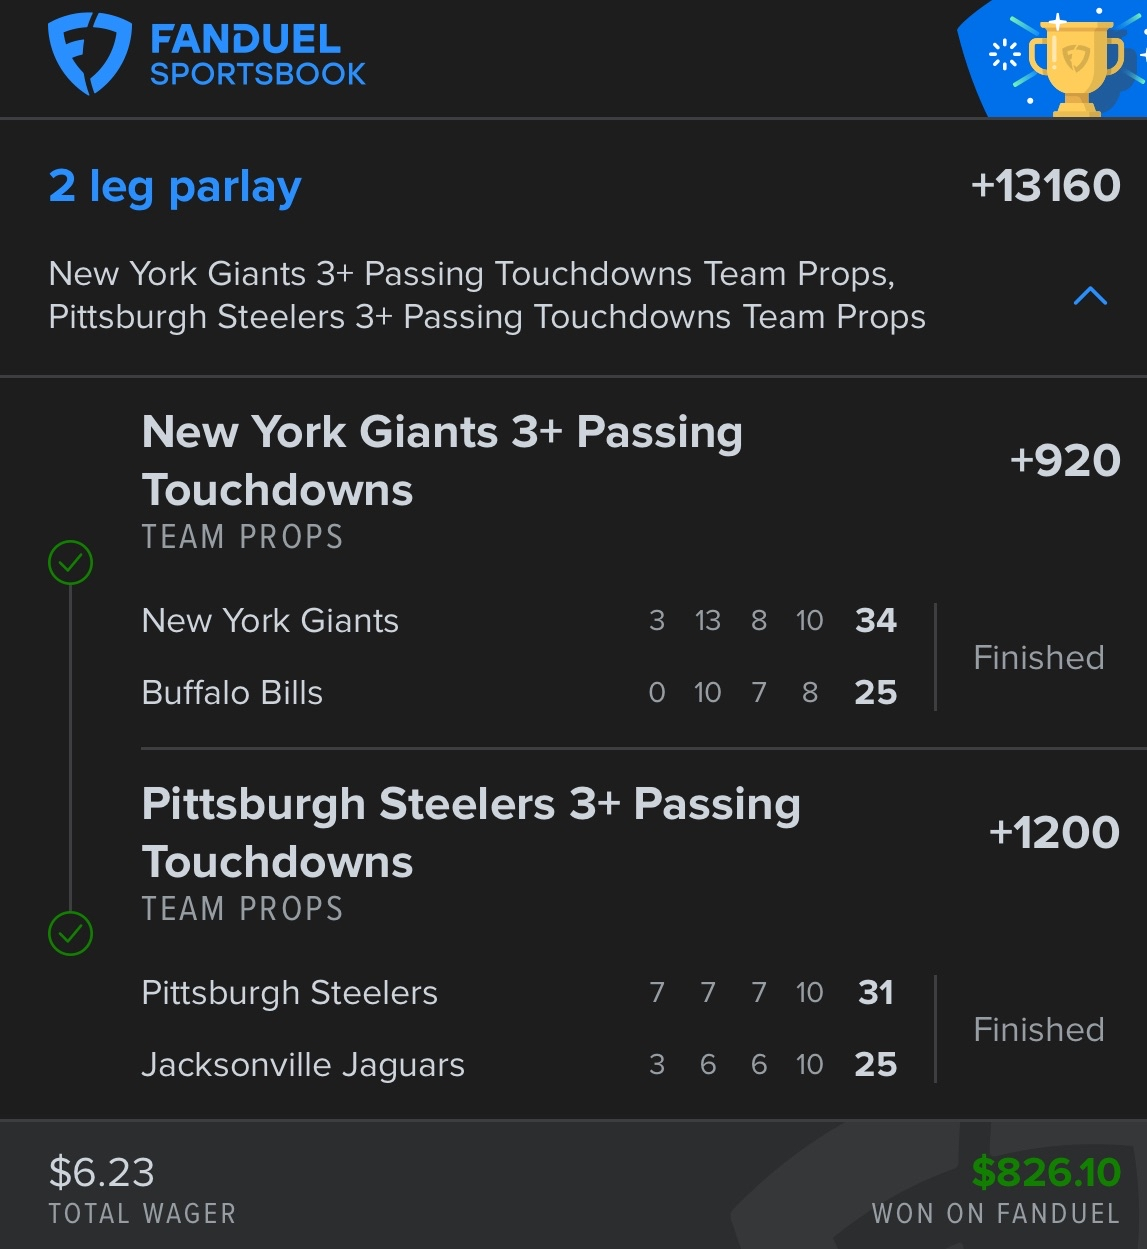Click the green checkmark beside the Giants leg
Screen dimensions: 1147x1249
[70, 562]
